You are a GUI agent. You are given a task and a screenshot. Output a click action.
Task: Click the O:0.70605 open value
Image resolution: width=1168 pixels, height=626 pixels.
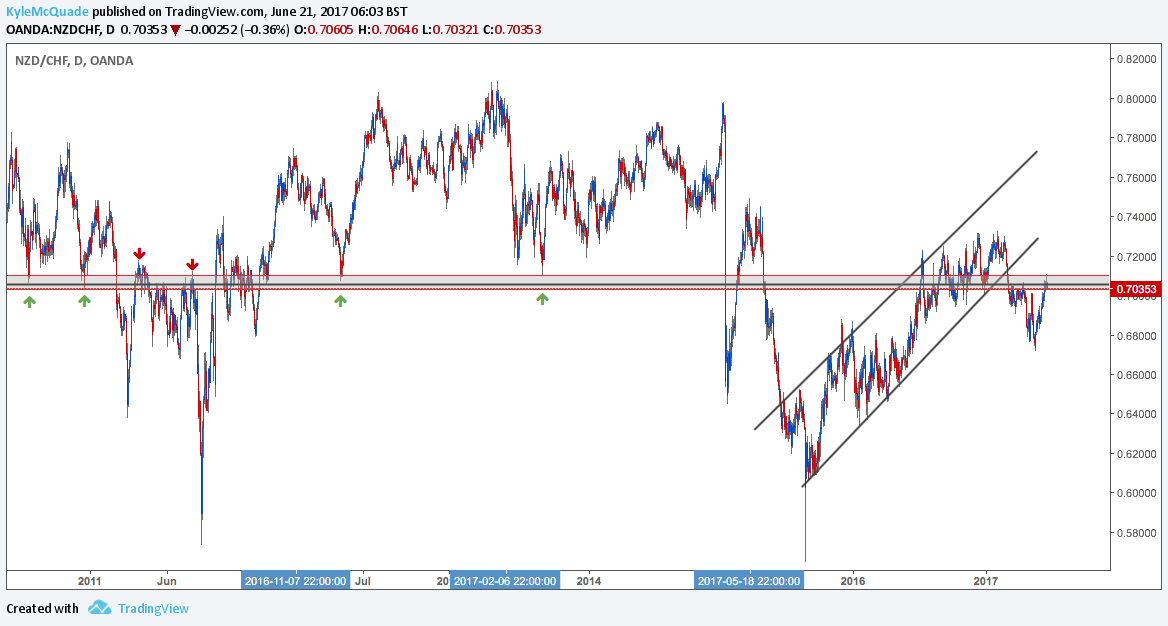coord(324,30)
